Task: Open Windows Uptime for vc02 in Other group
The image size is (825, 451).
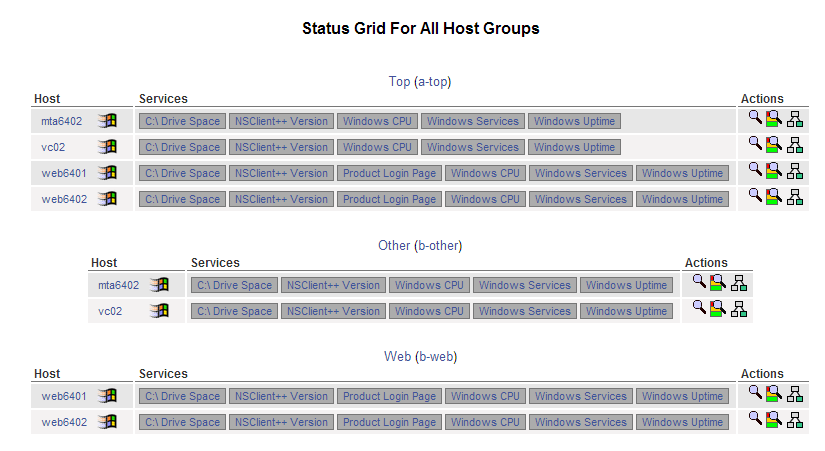Action: 626,311
